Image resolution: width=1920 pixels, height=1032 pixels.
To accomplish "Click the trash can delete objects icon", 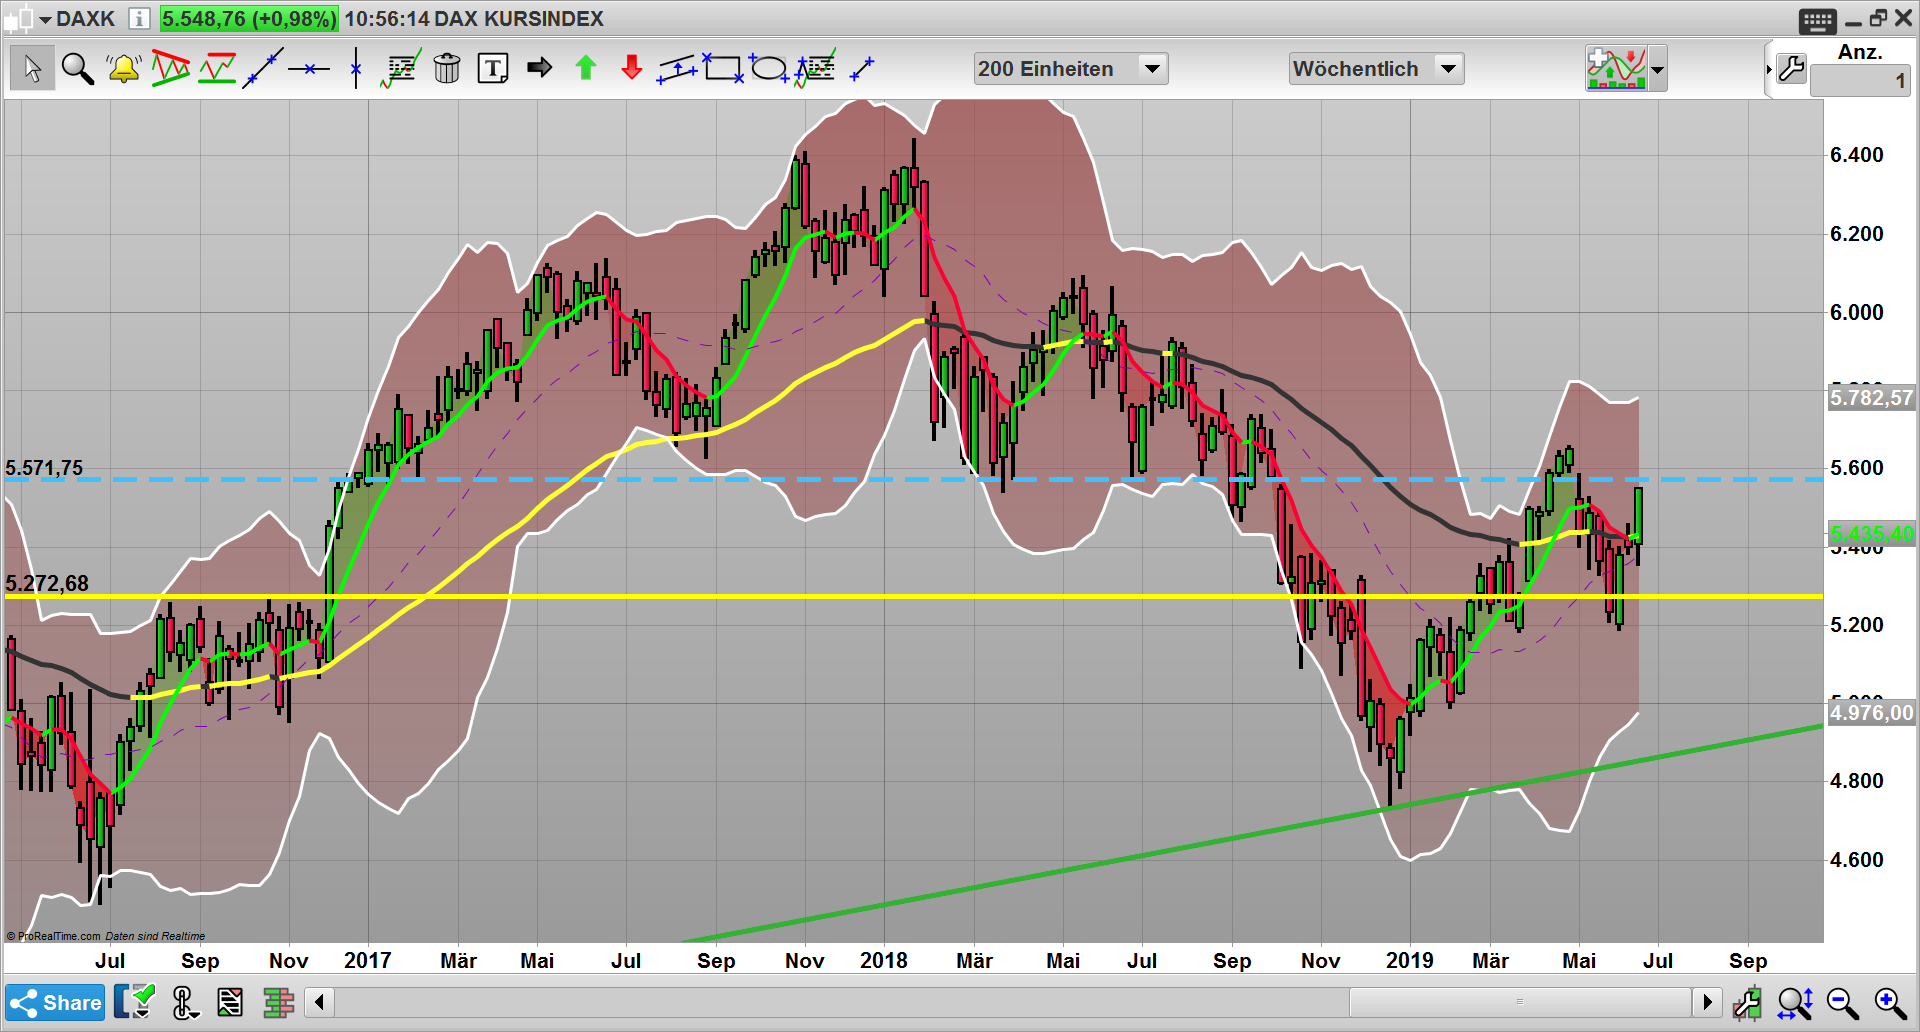I will pos(447,68).
